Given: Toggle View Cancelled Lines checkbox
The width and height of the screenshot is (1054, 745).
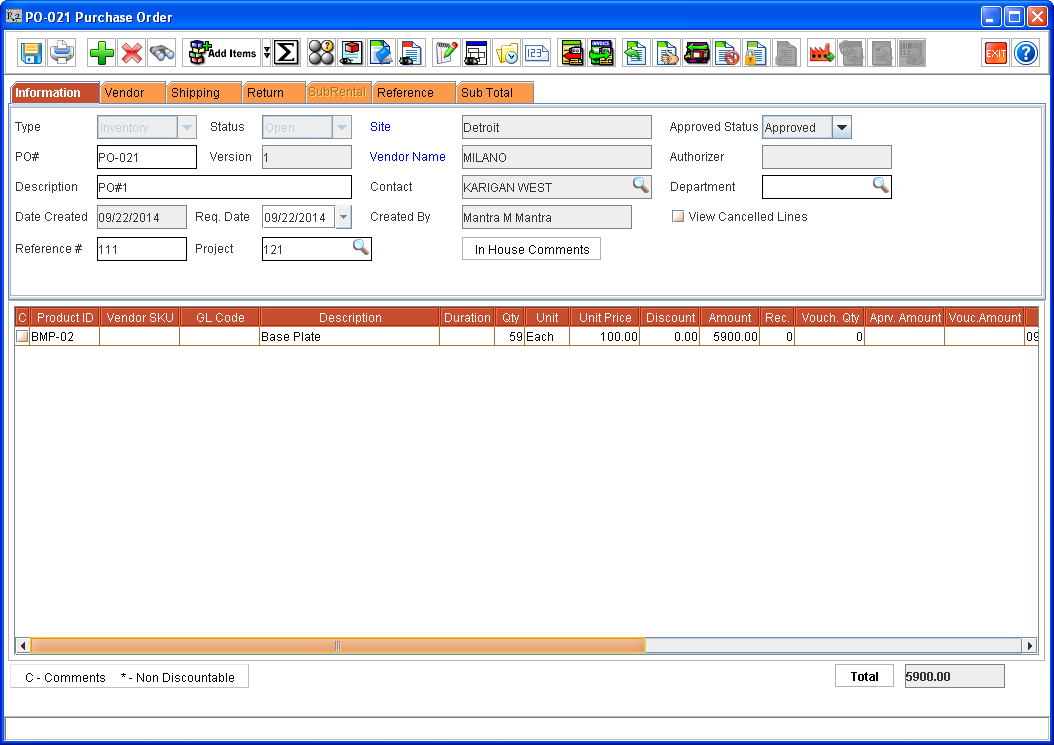Looking at the screenshot, I should tap(677, 216).
